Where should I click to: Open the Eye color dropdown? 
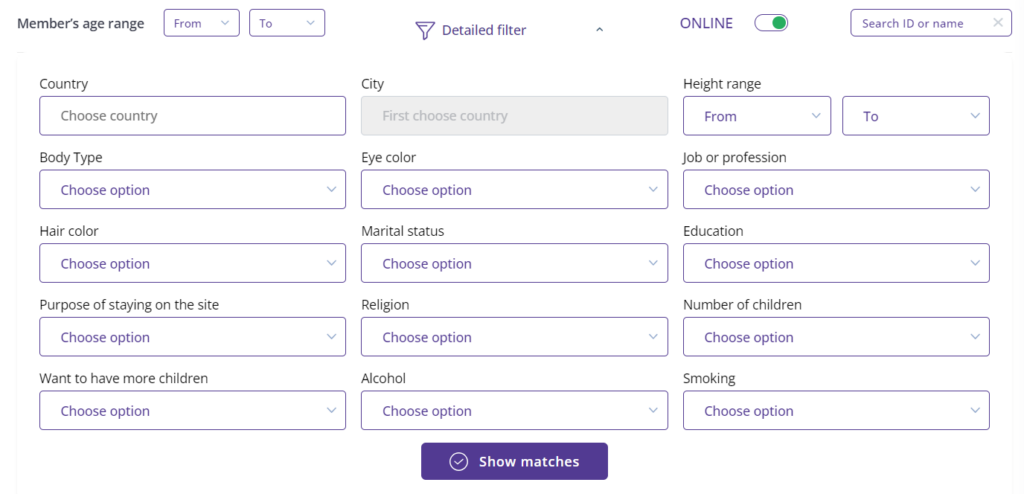click(514, 190)
